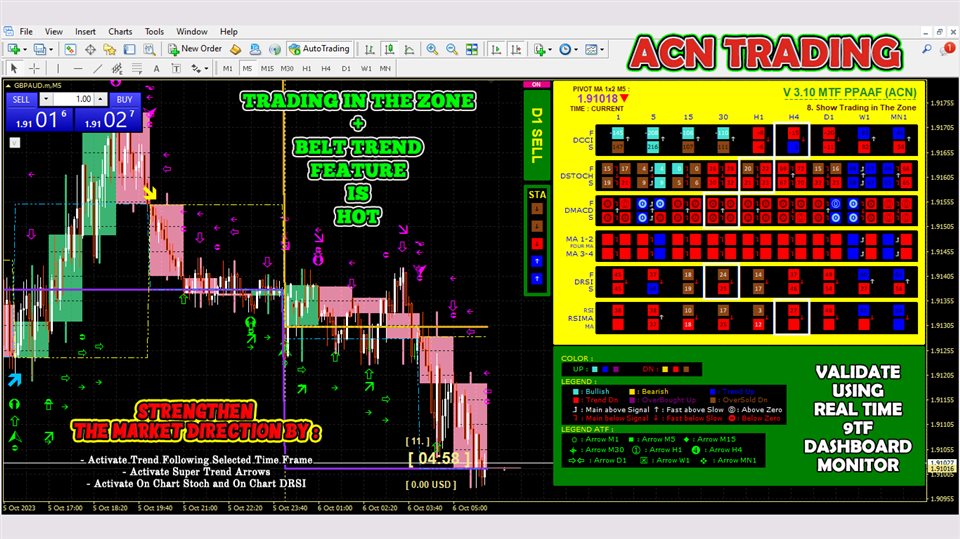Switch chart to Candlesticks mode
This screenshot has height=539, width=960.
click(x=389, y=49)
